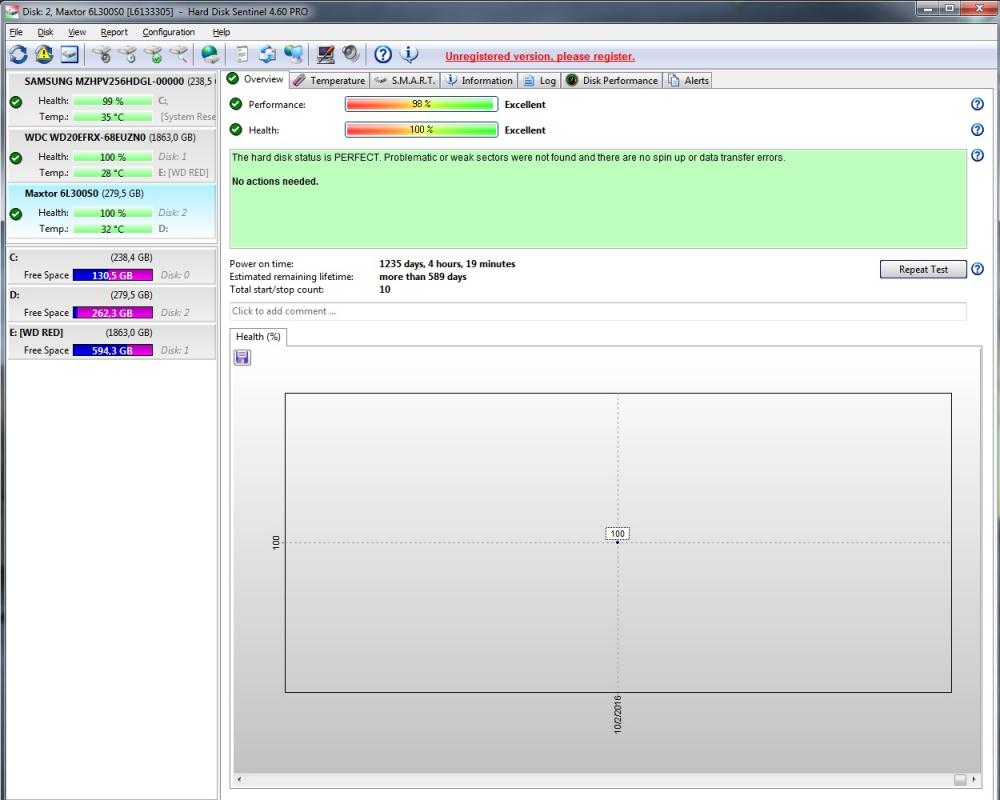1000x800 pixels.
Task: Click the refresh icon with yellow warning triangle
Action: [x=44, y=55]
